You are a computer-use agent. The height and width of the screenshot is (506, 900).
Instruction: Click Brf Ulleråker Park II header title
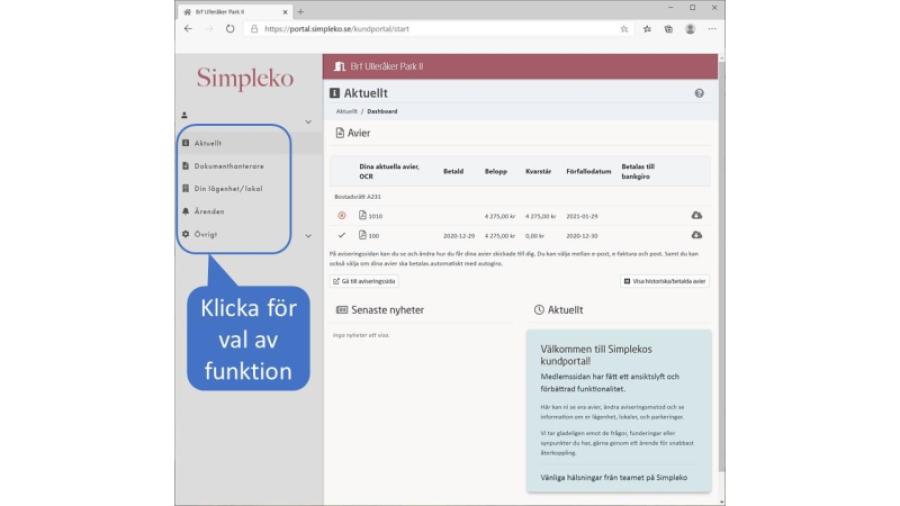[387, 67]
